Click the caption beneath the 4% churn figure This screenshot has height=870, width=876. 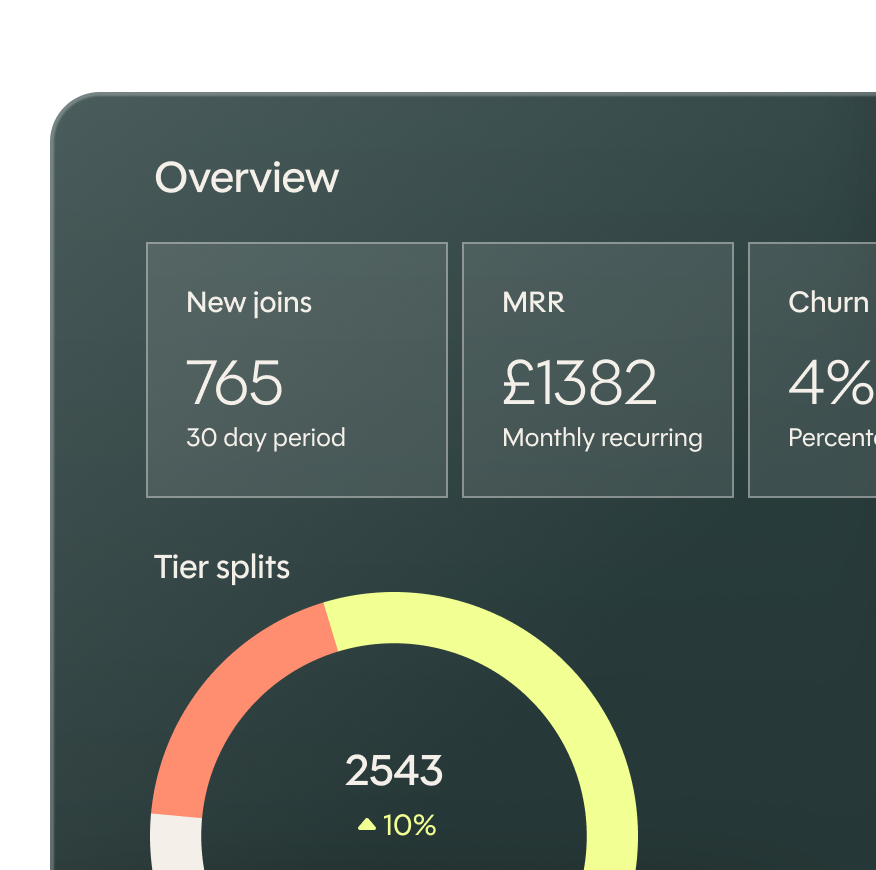point(832,438)
